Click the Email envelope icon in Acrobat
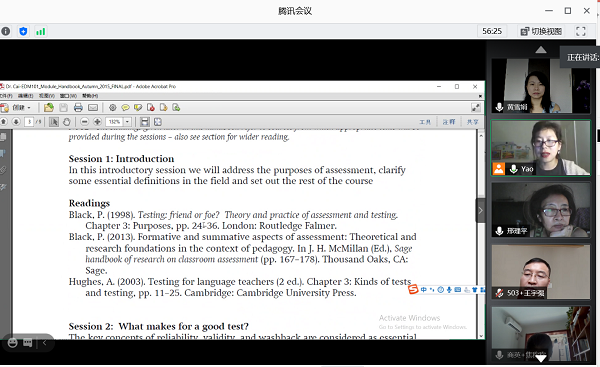The height and width of the screenshot is (367, 600). pyautogui.click(x=93, y=108)
